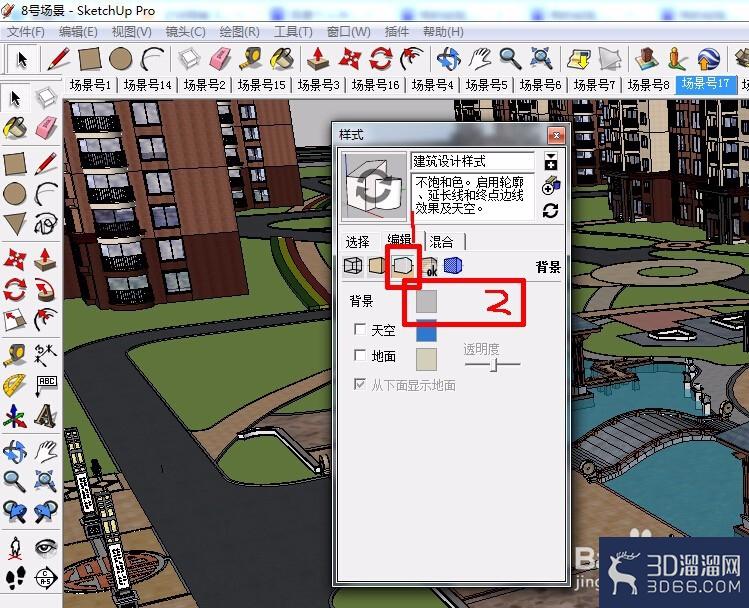Select the Axes tool in left toolbar
The height and width of the screenshot is (608, 749).
pos(15,416)
